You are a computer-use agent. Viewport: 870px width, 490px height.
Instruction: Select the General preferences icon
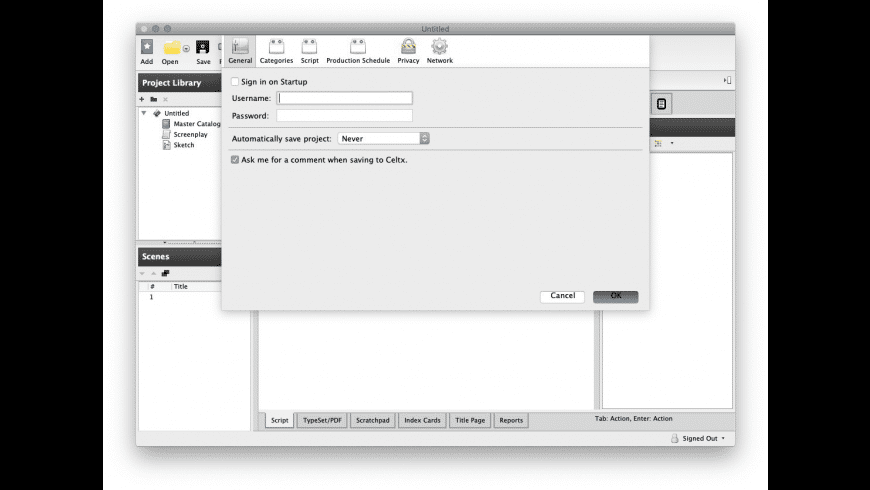(x=240, y=47)
